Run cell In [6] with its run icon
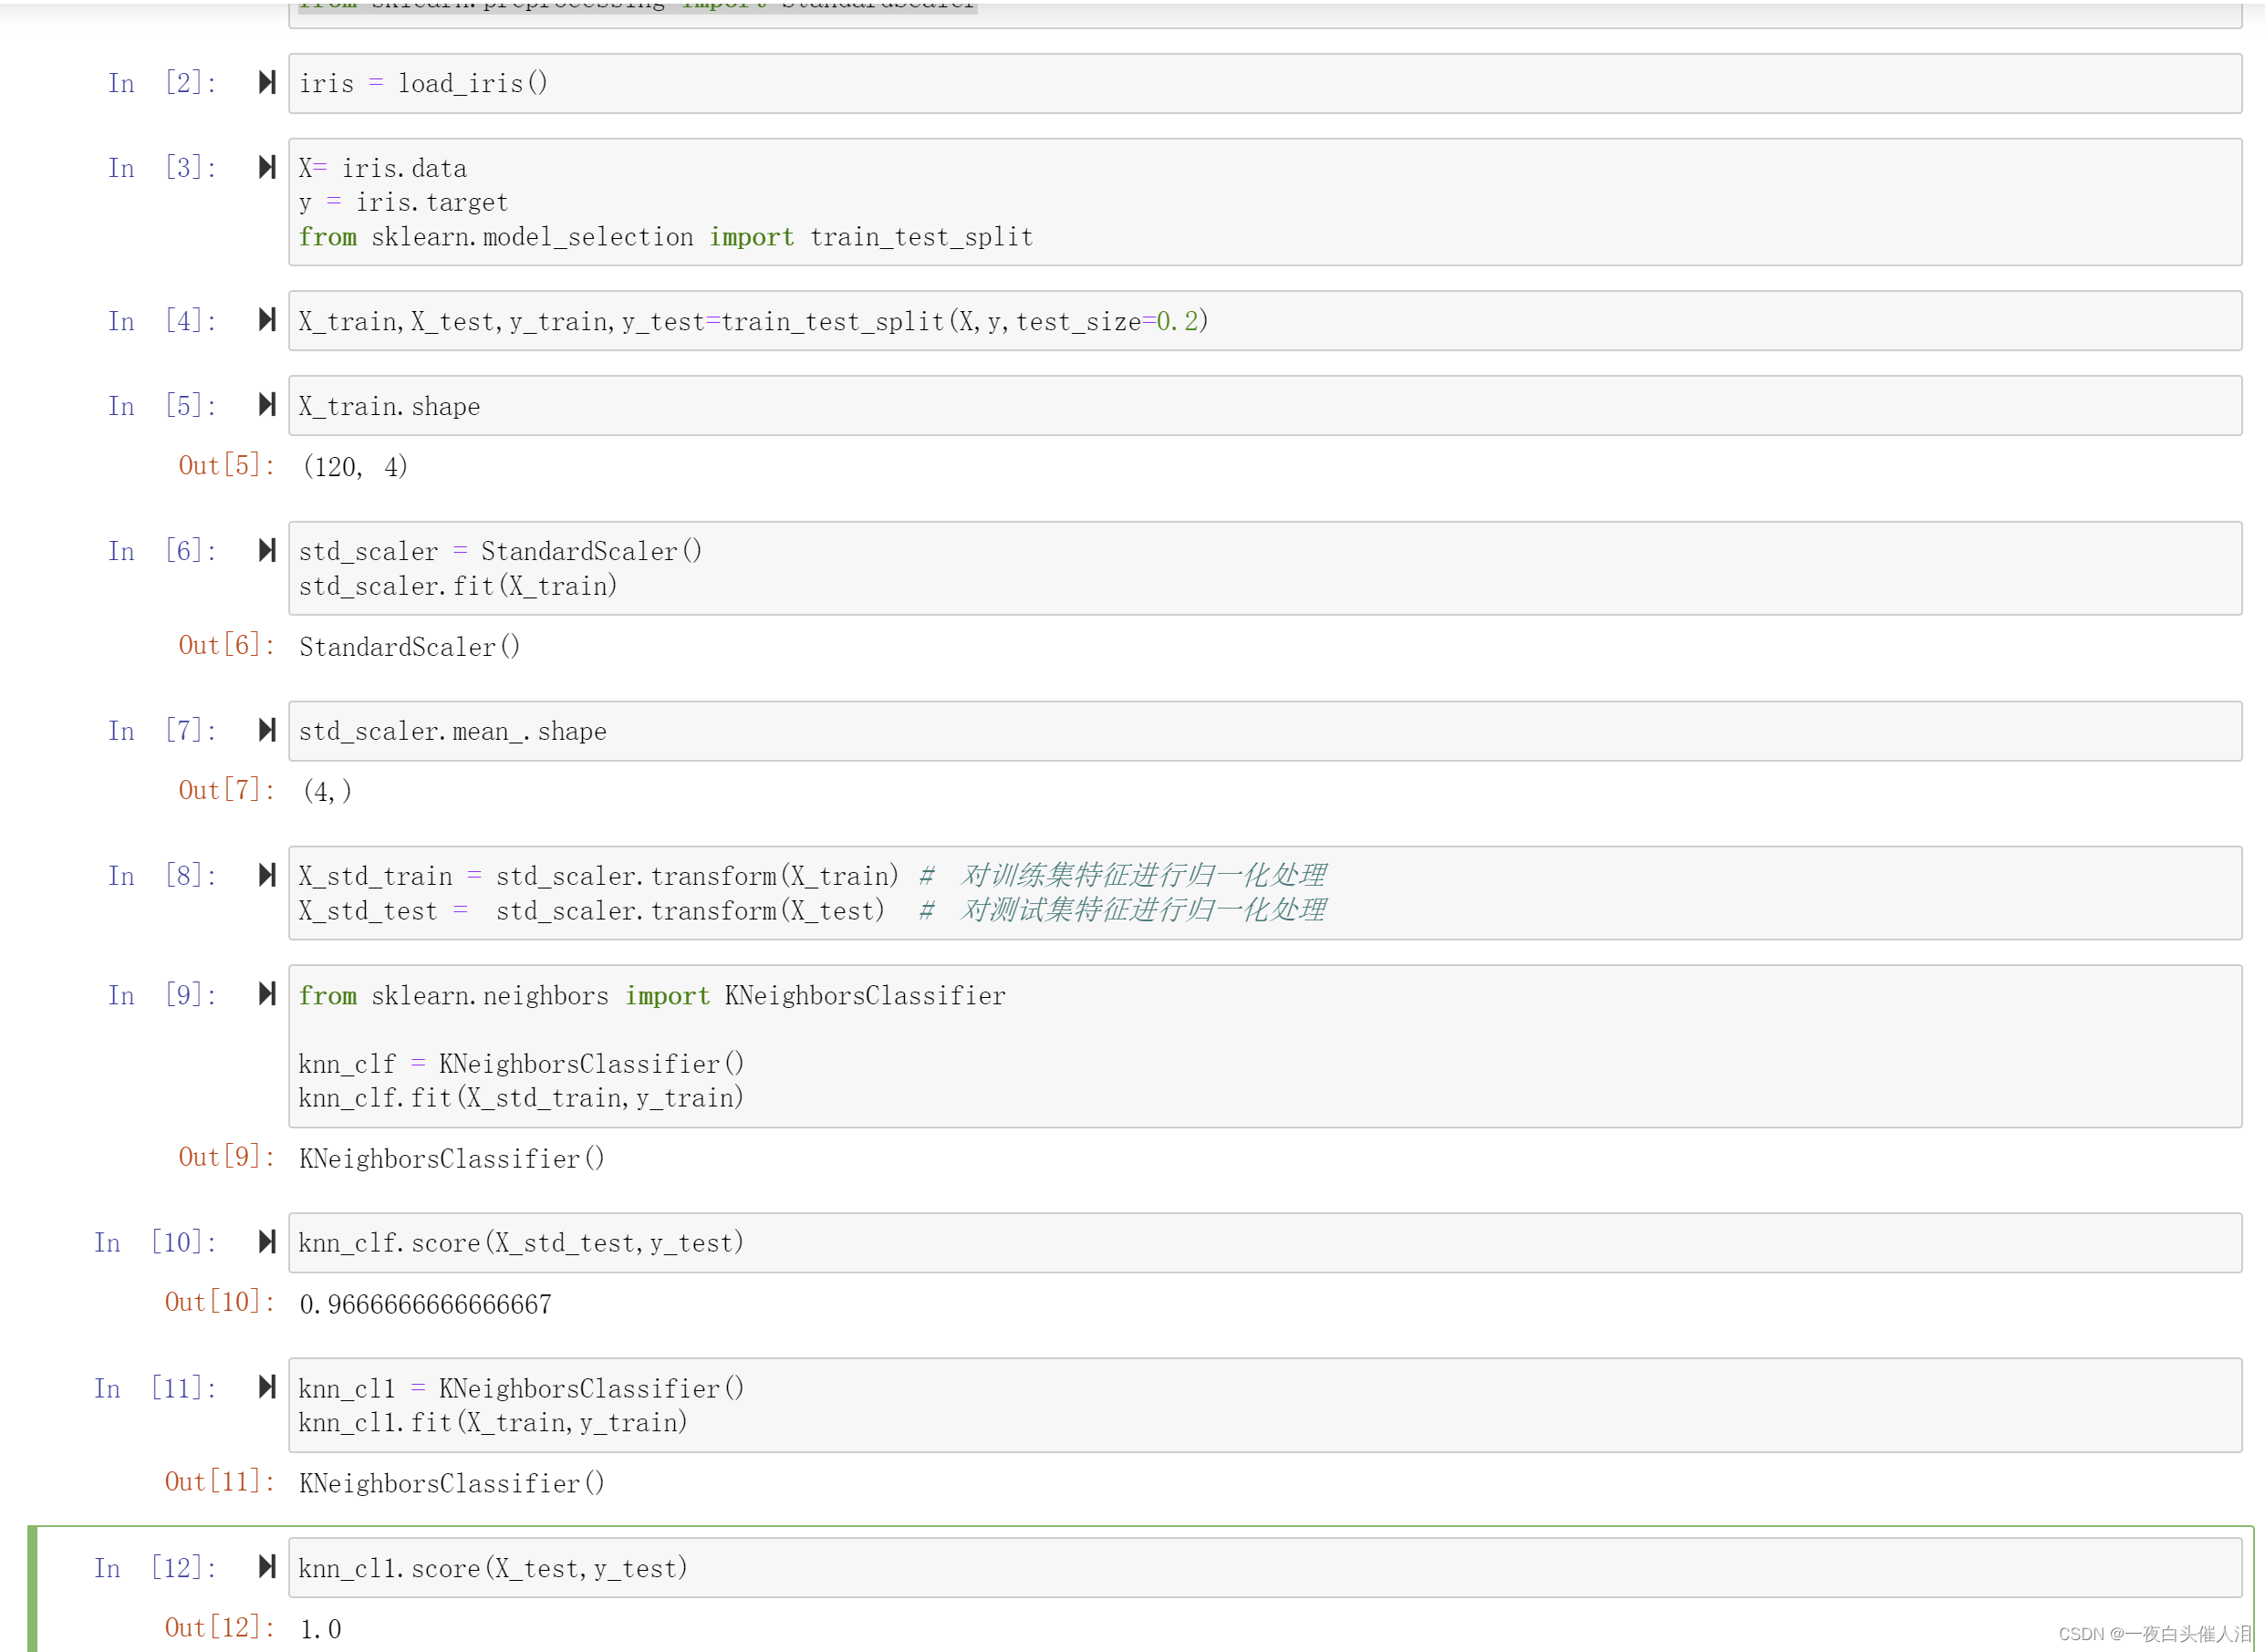2265x1652 pixels. (267, 550)
